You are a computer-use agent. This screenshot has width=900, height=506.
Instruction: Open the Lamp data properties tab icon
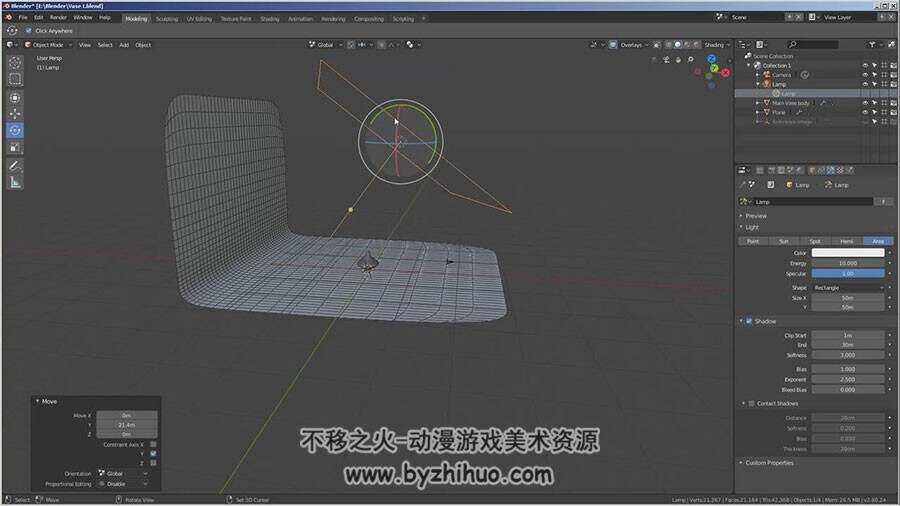[831, 170]
